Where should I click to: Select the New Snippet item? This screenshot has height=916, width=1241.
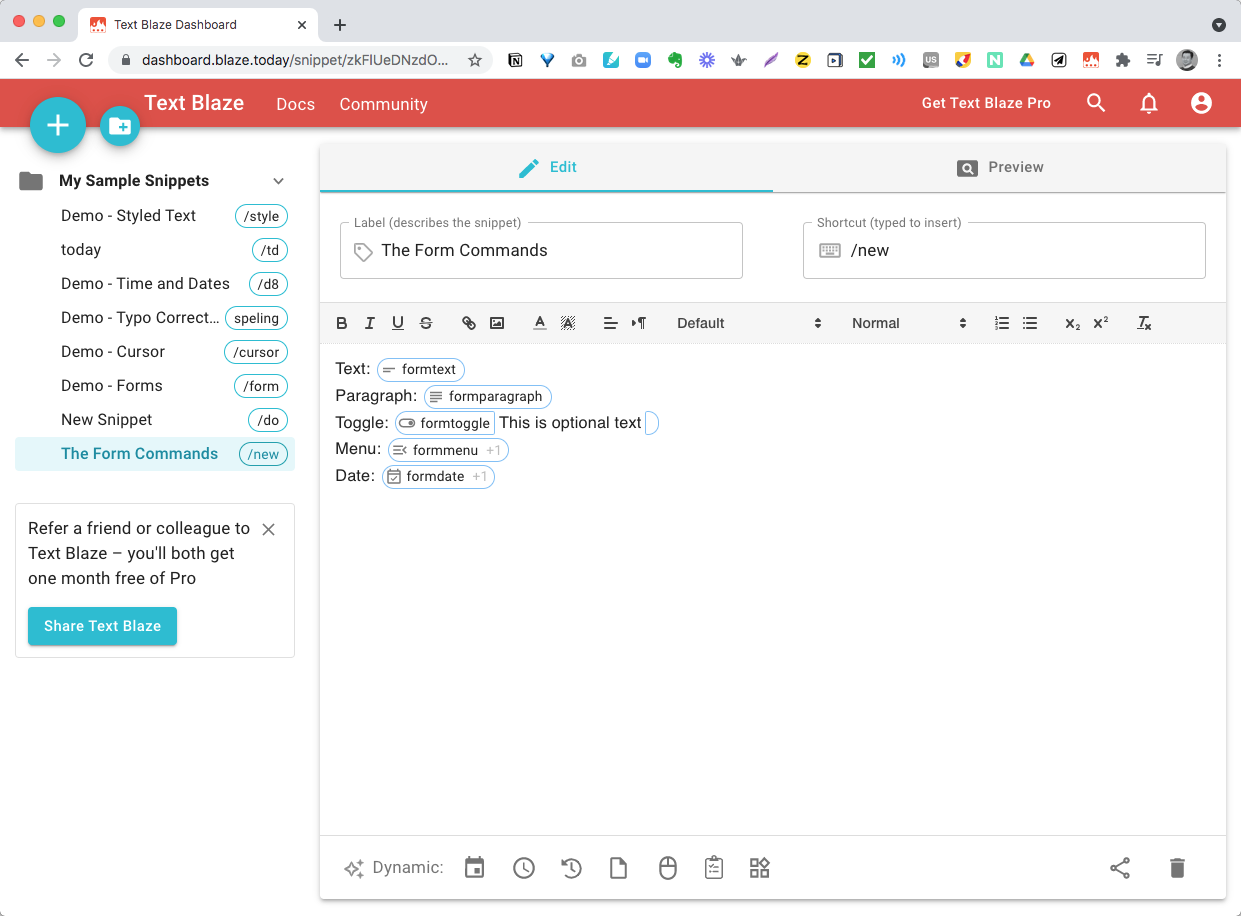(x=155, y=420)
